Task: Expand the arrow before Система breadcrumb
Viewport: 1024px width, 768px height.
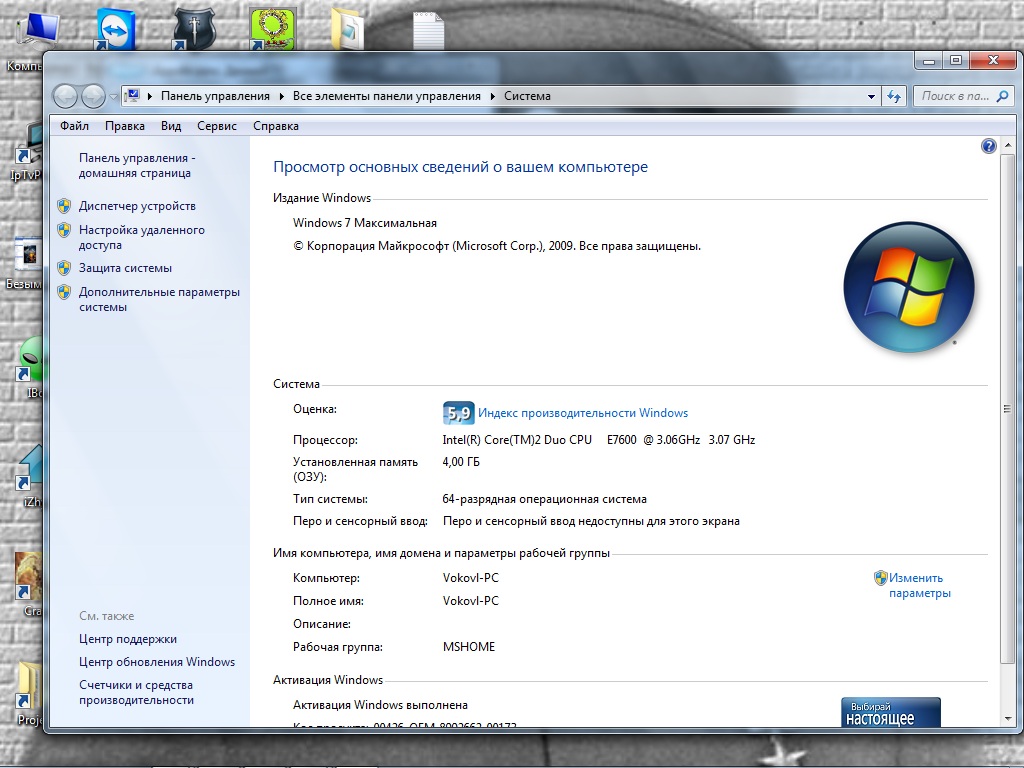Action: (x=492, y=97)
